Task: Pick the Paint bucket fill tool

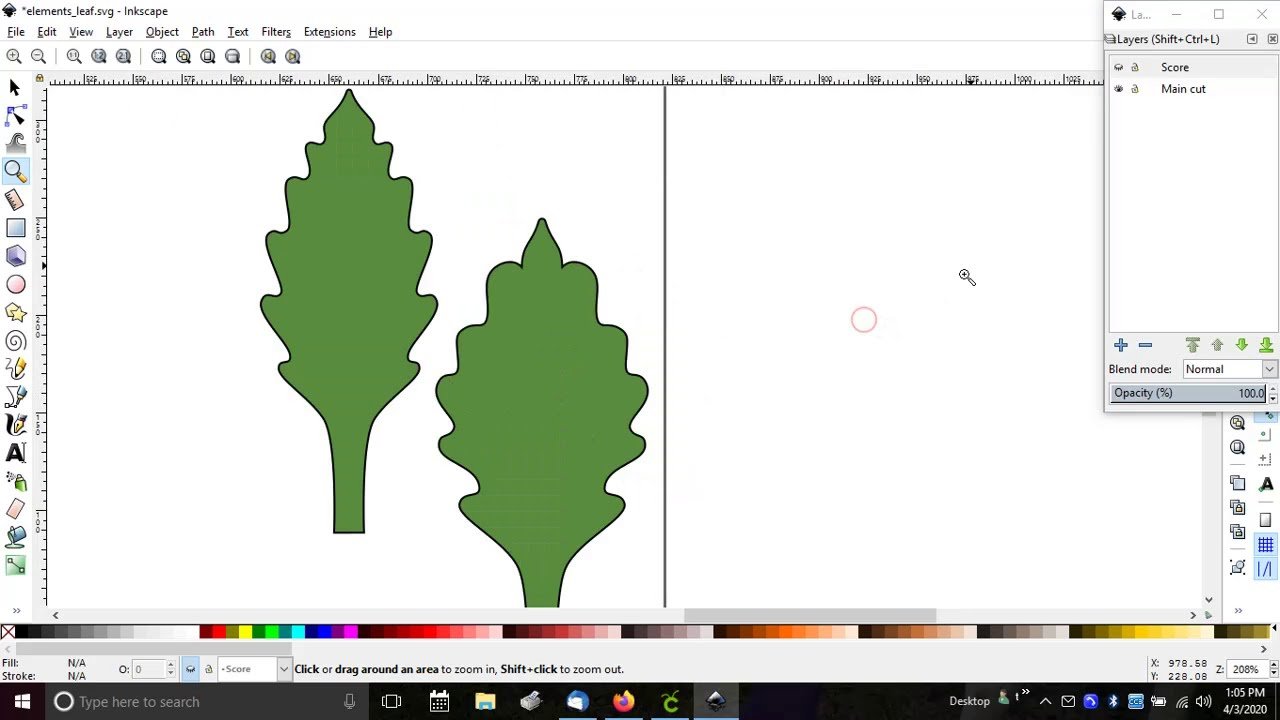Action: [x=15, y=537]
